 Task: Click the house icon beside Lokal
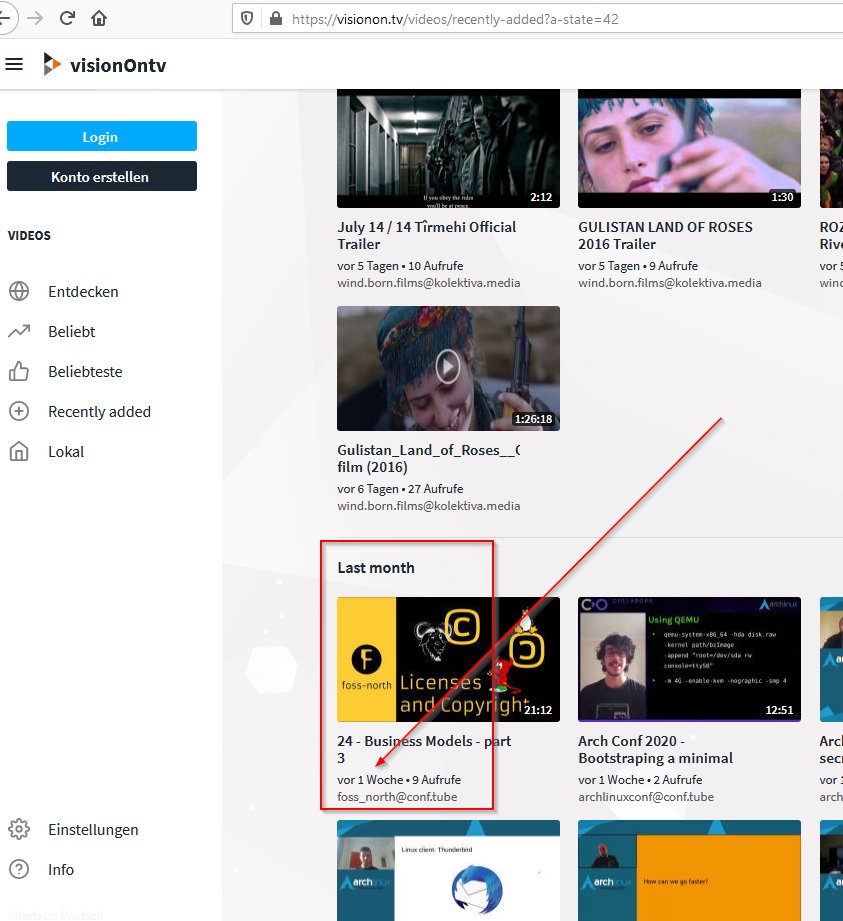(19, 451)
